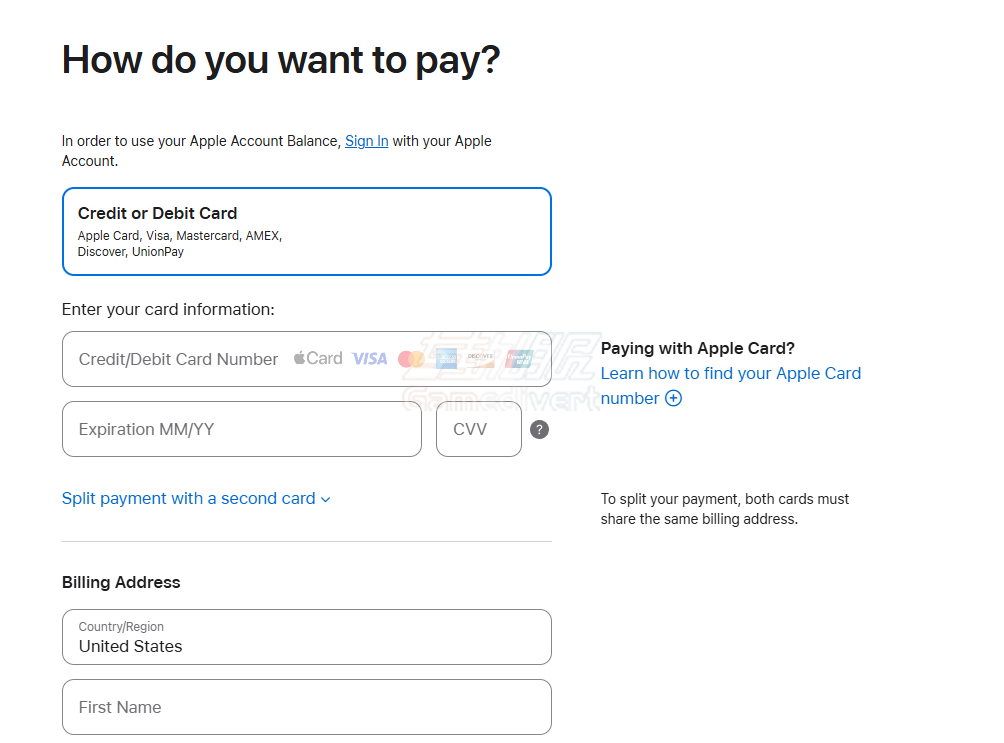Open the CVV help question mark icon
The image size is (1004, 743).
coord(539,429)
